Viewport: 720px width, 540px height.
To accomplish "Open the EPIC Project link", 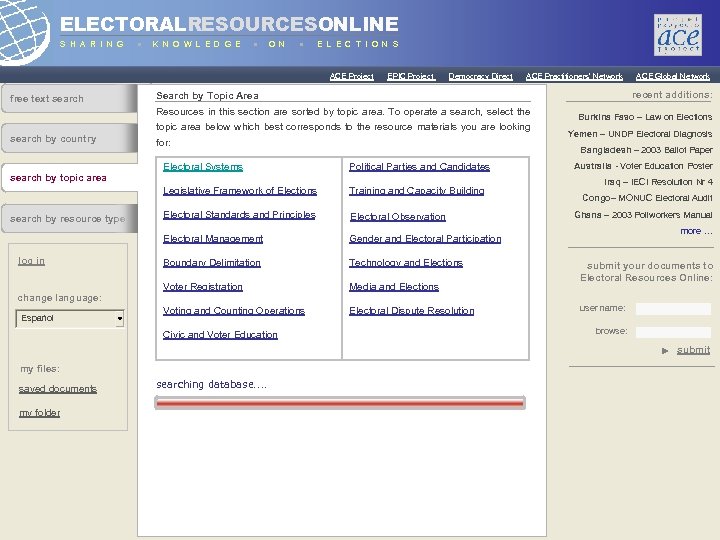I will tap(411, 76).
